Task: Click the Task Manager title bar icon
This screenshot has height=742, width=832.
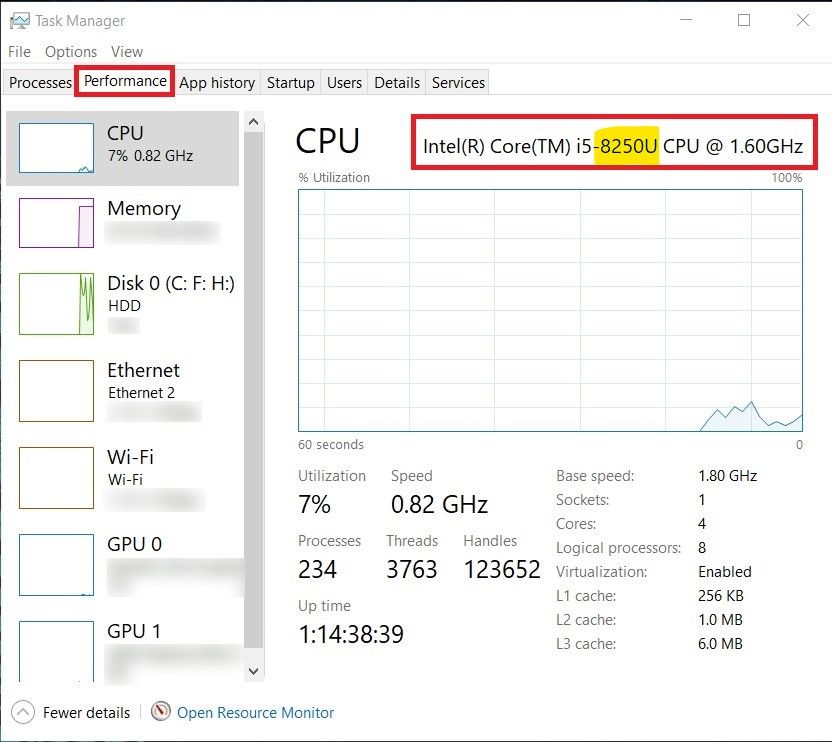Action: click(18, 20)
